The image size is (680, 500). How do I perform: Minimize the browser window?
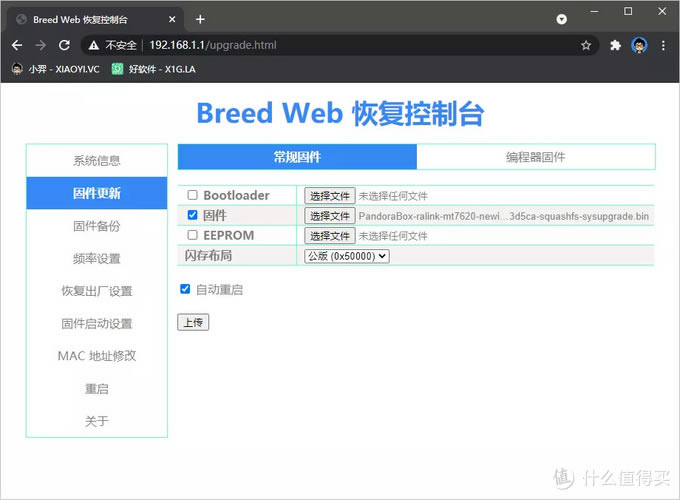point(594,12)
